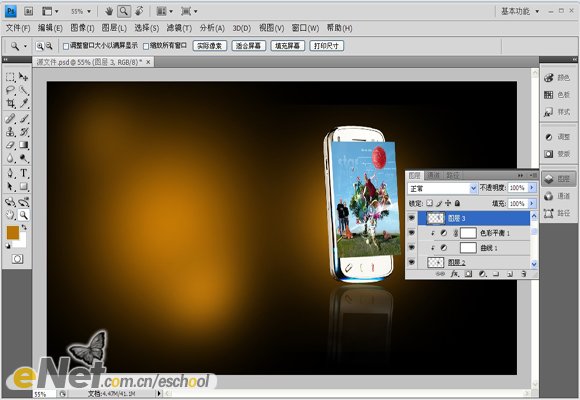
Task: Open the arrange documents dropdown
Action: [165, 11]
